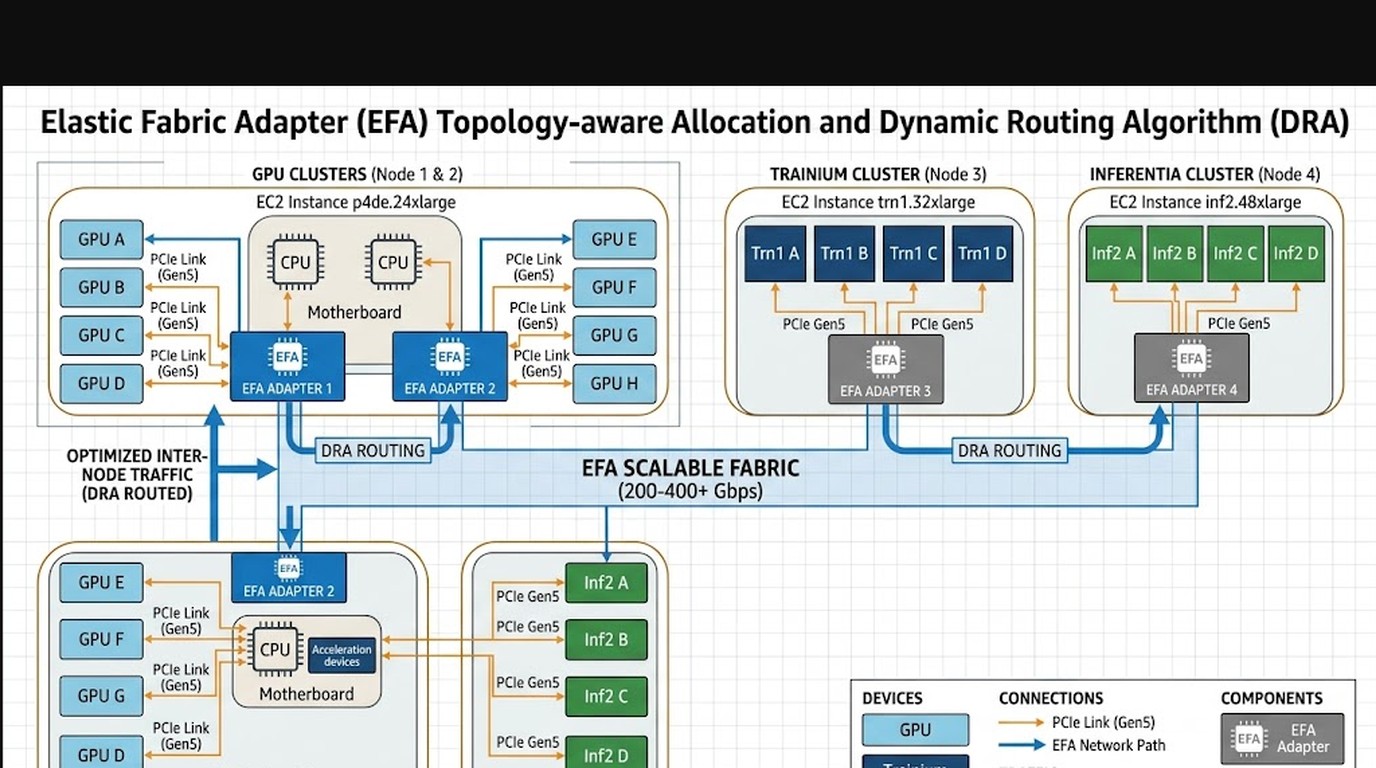The width and height of the screenshot is (1376, 768).
Task: Select Inf2 A in the Inferentia Cluster
Action: pyautogui.click(x=1113, y=254)
